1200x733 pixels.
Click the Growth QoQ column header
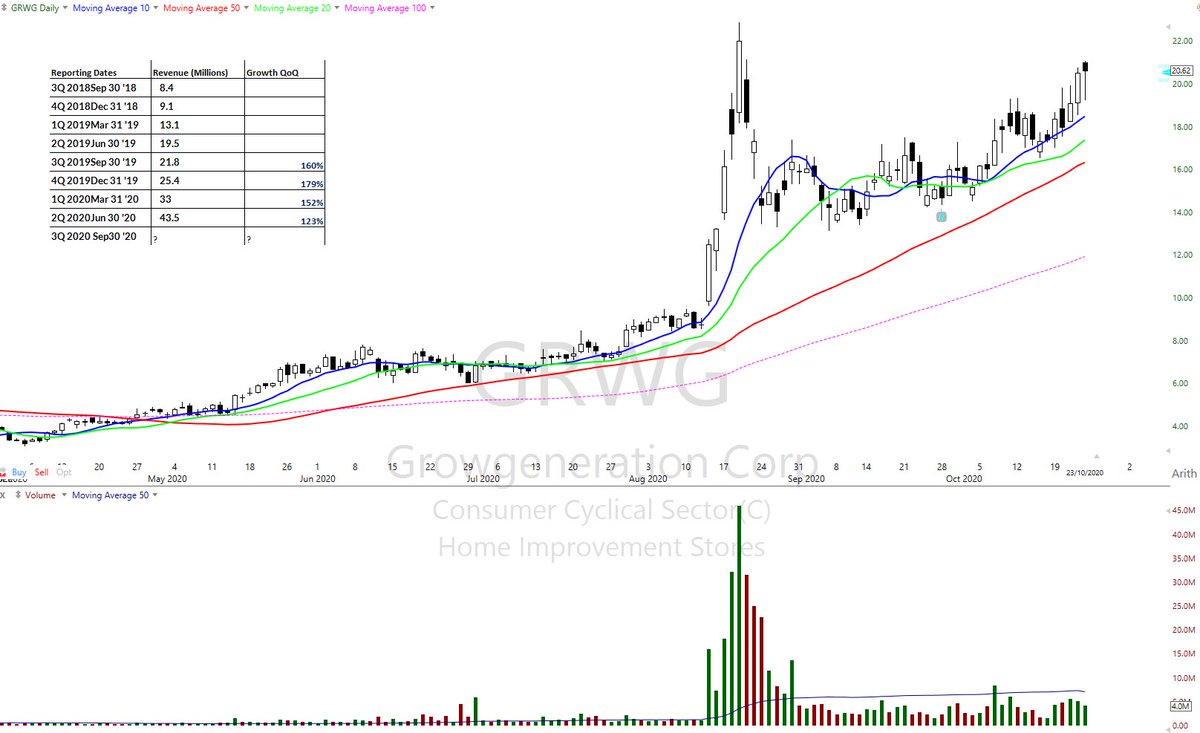pos(272,73)
